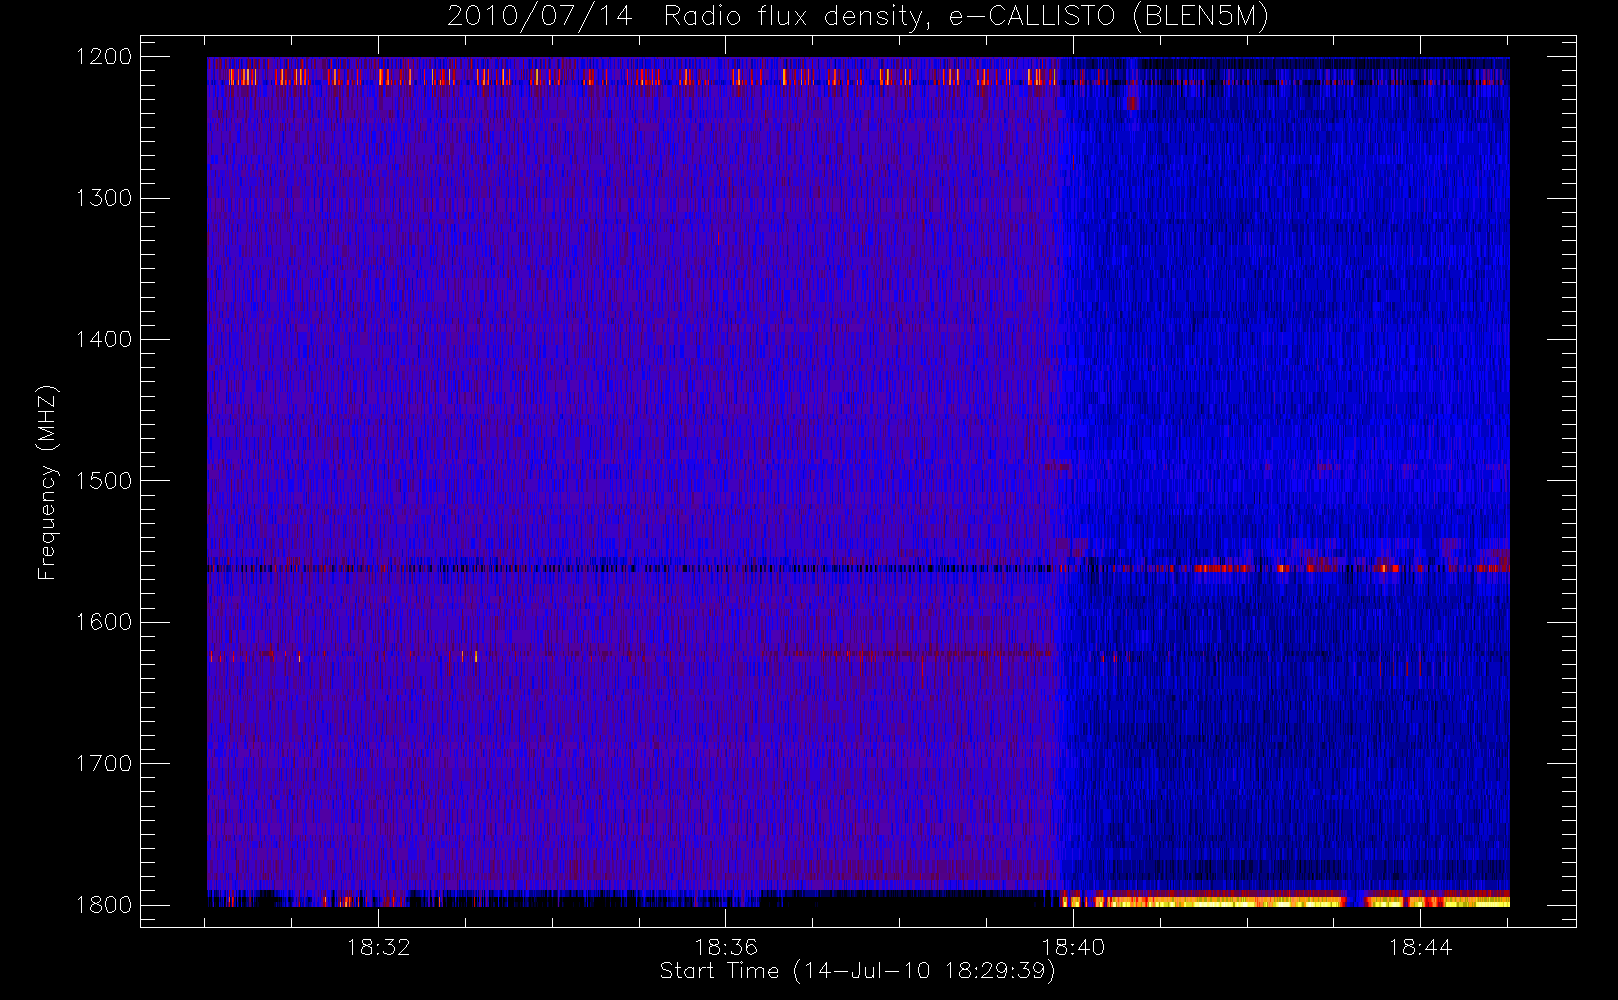The image size is (1618, 1000).
Task: Click the 1400 frequency tick label
Action: pyautogui.click(x=104, y=339)
